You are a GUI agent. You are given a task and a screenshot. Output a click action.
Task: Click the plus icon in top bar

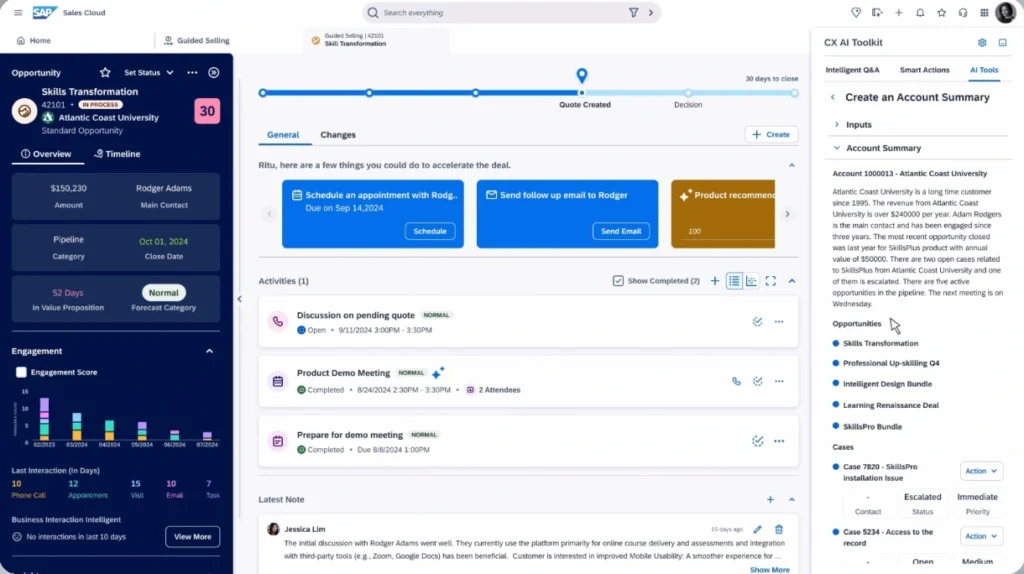click(x=899, y=12)
